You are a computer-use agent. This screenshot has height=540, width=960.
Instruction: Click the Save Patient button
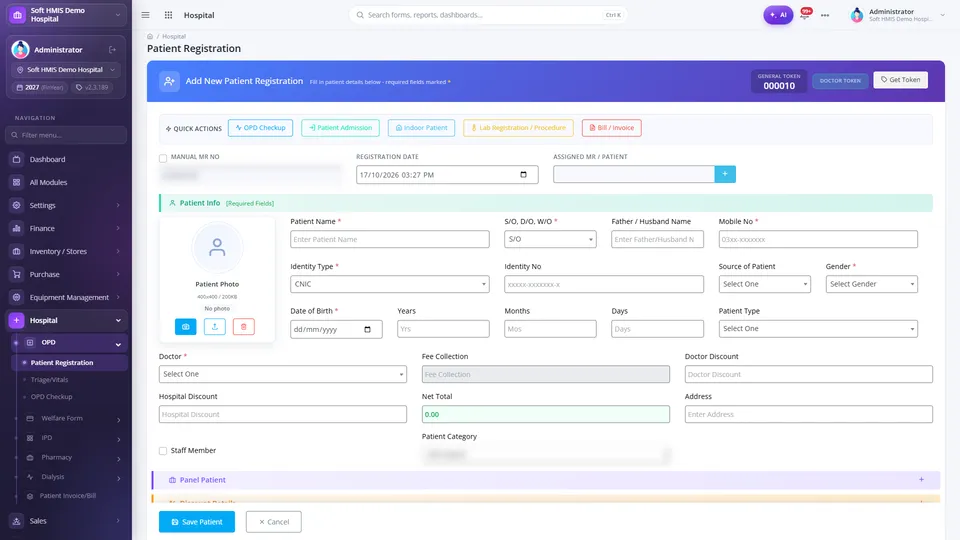[197, 522]
